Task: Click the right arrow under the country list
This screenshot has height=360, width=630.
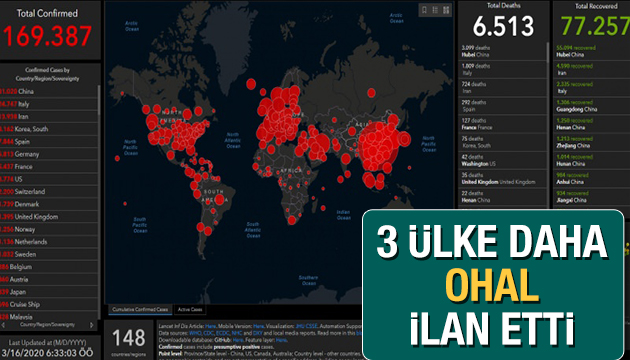Action: (x=92, y=325)
